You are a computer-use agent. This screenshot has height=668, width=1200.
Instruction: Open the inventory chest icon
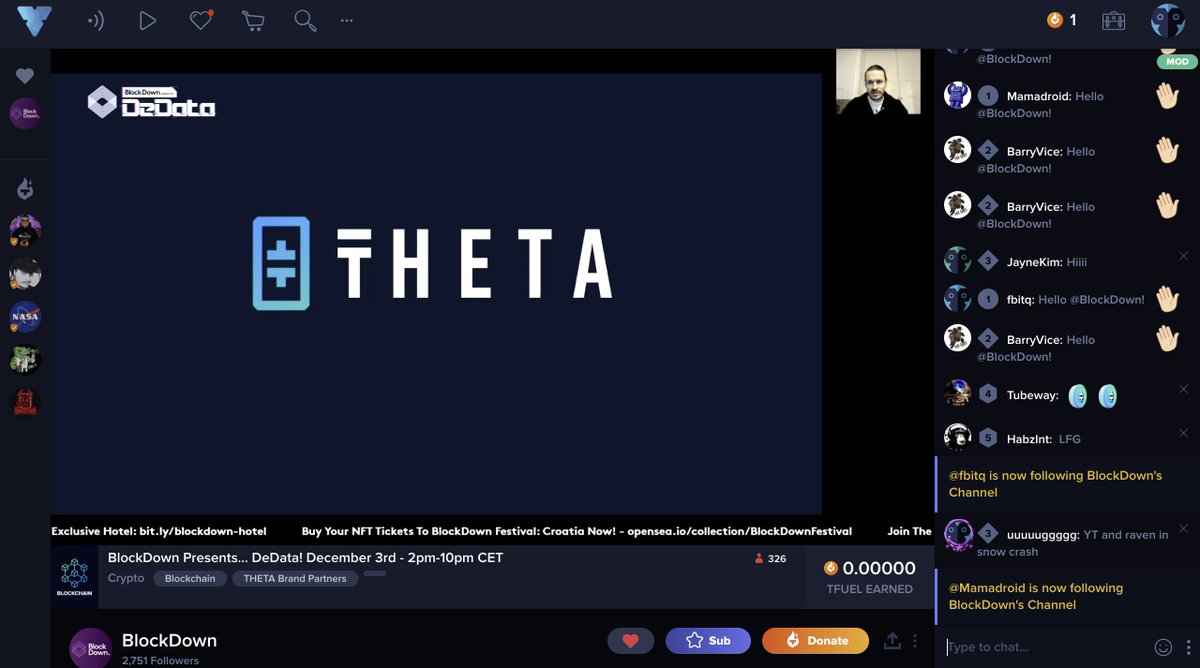tap(1114, 20)
